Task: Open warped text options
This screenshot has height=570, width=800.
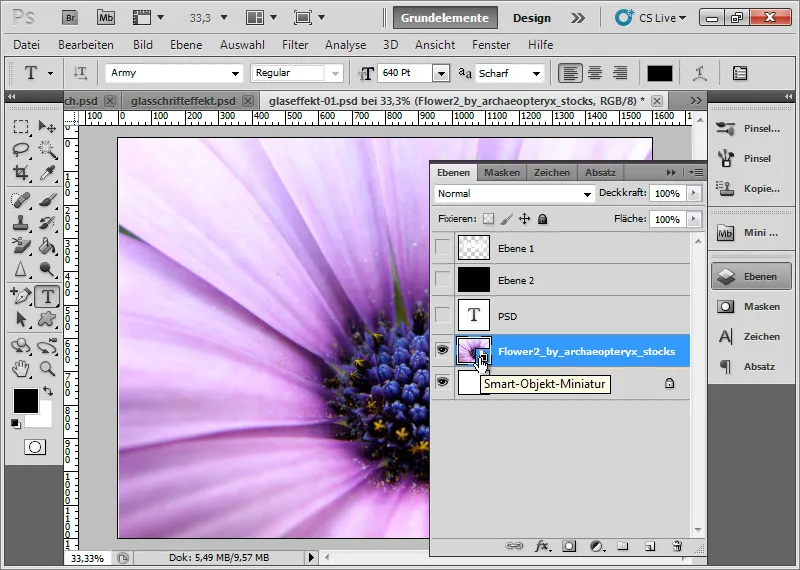Action: (x=699, y=73)
